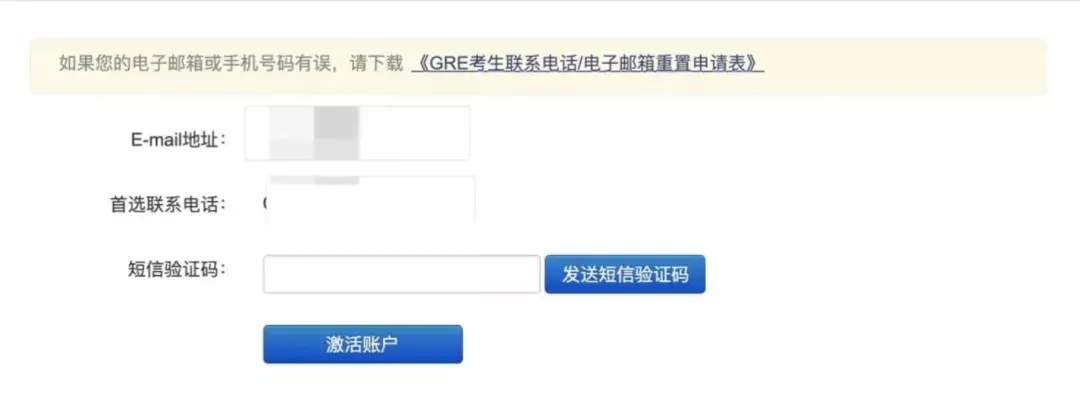The height and width of the screenshot is (410, 1080).
Task: Click the mosaic-covered email address area
Action: pyautogui.click(x=357, y=133)
